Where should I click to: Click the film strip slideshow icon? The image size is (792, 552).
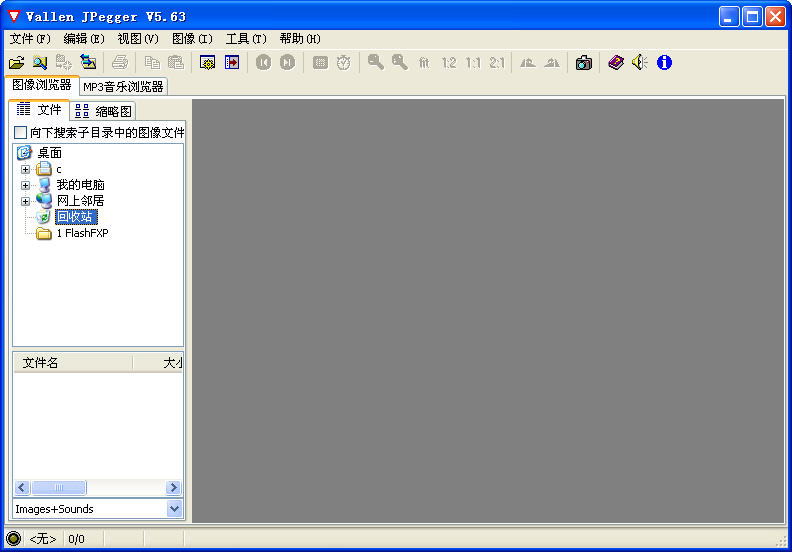232,63
